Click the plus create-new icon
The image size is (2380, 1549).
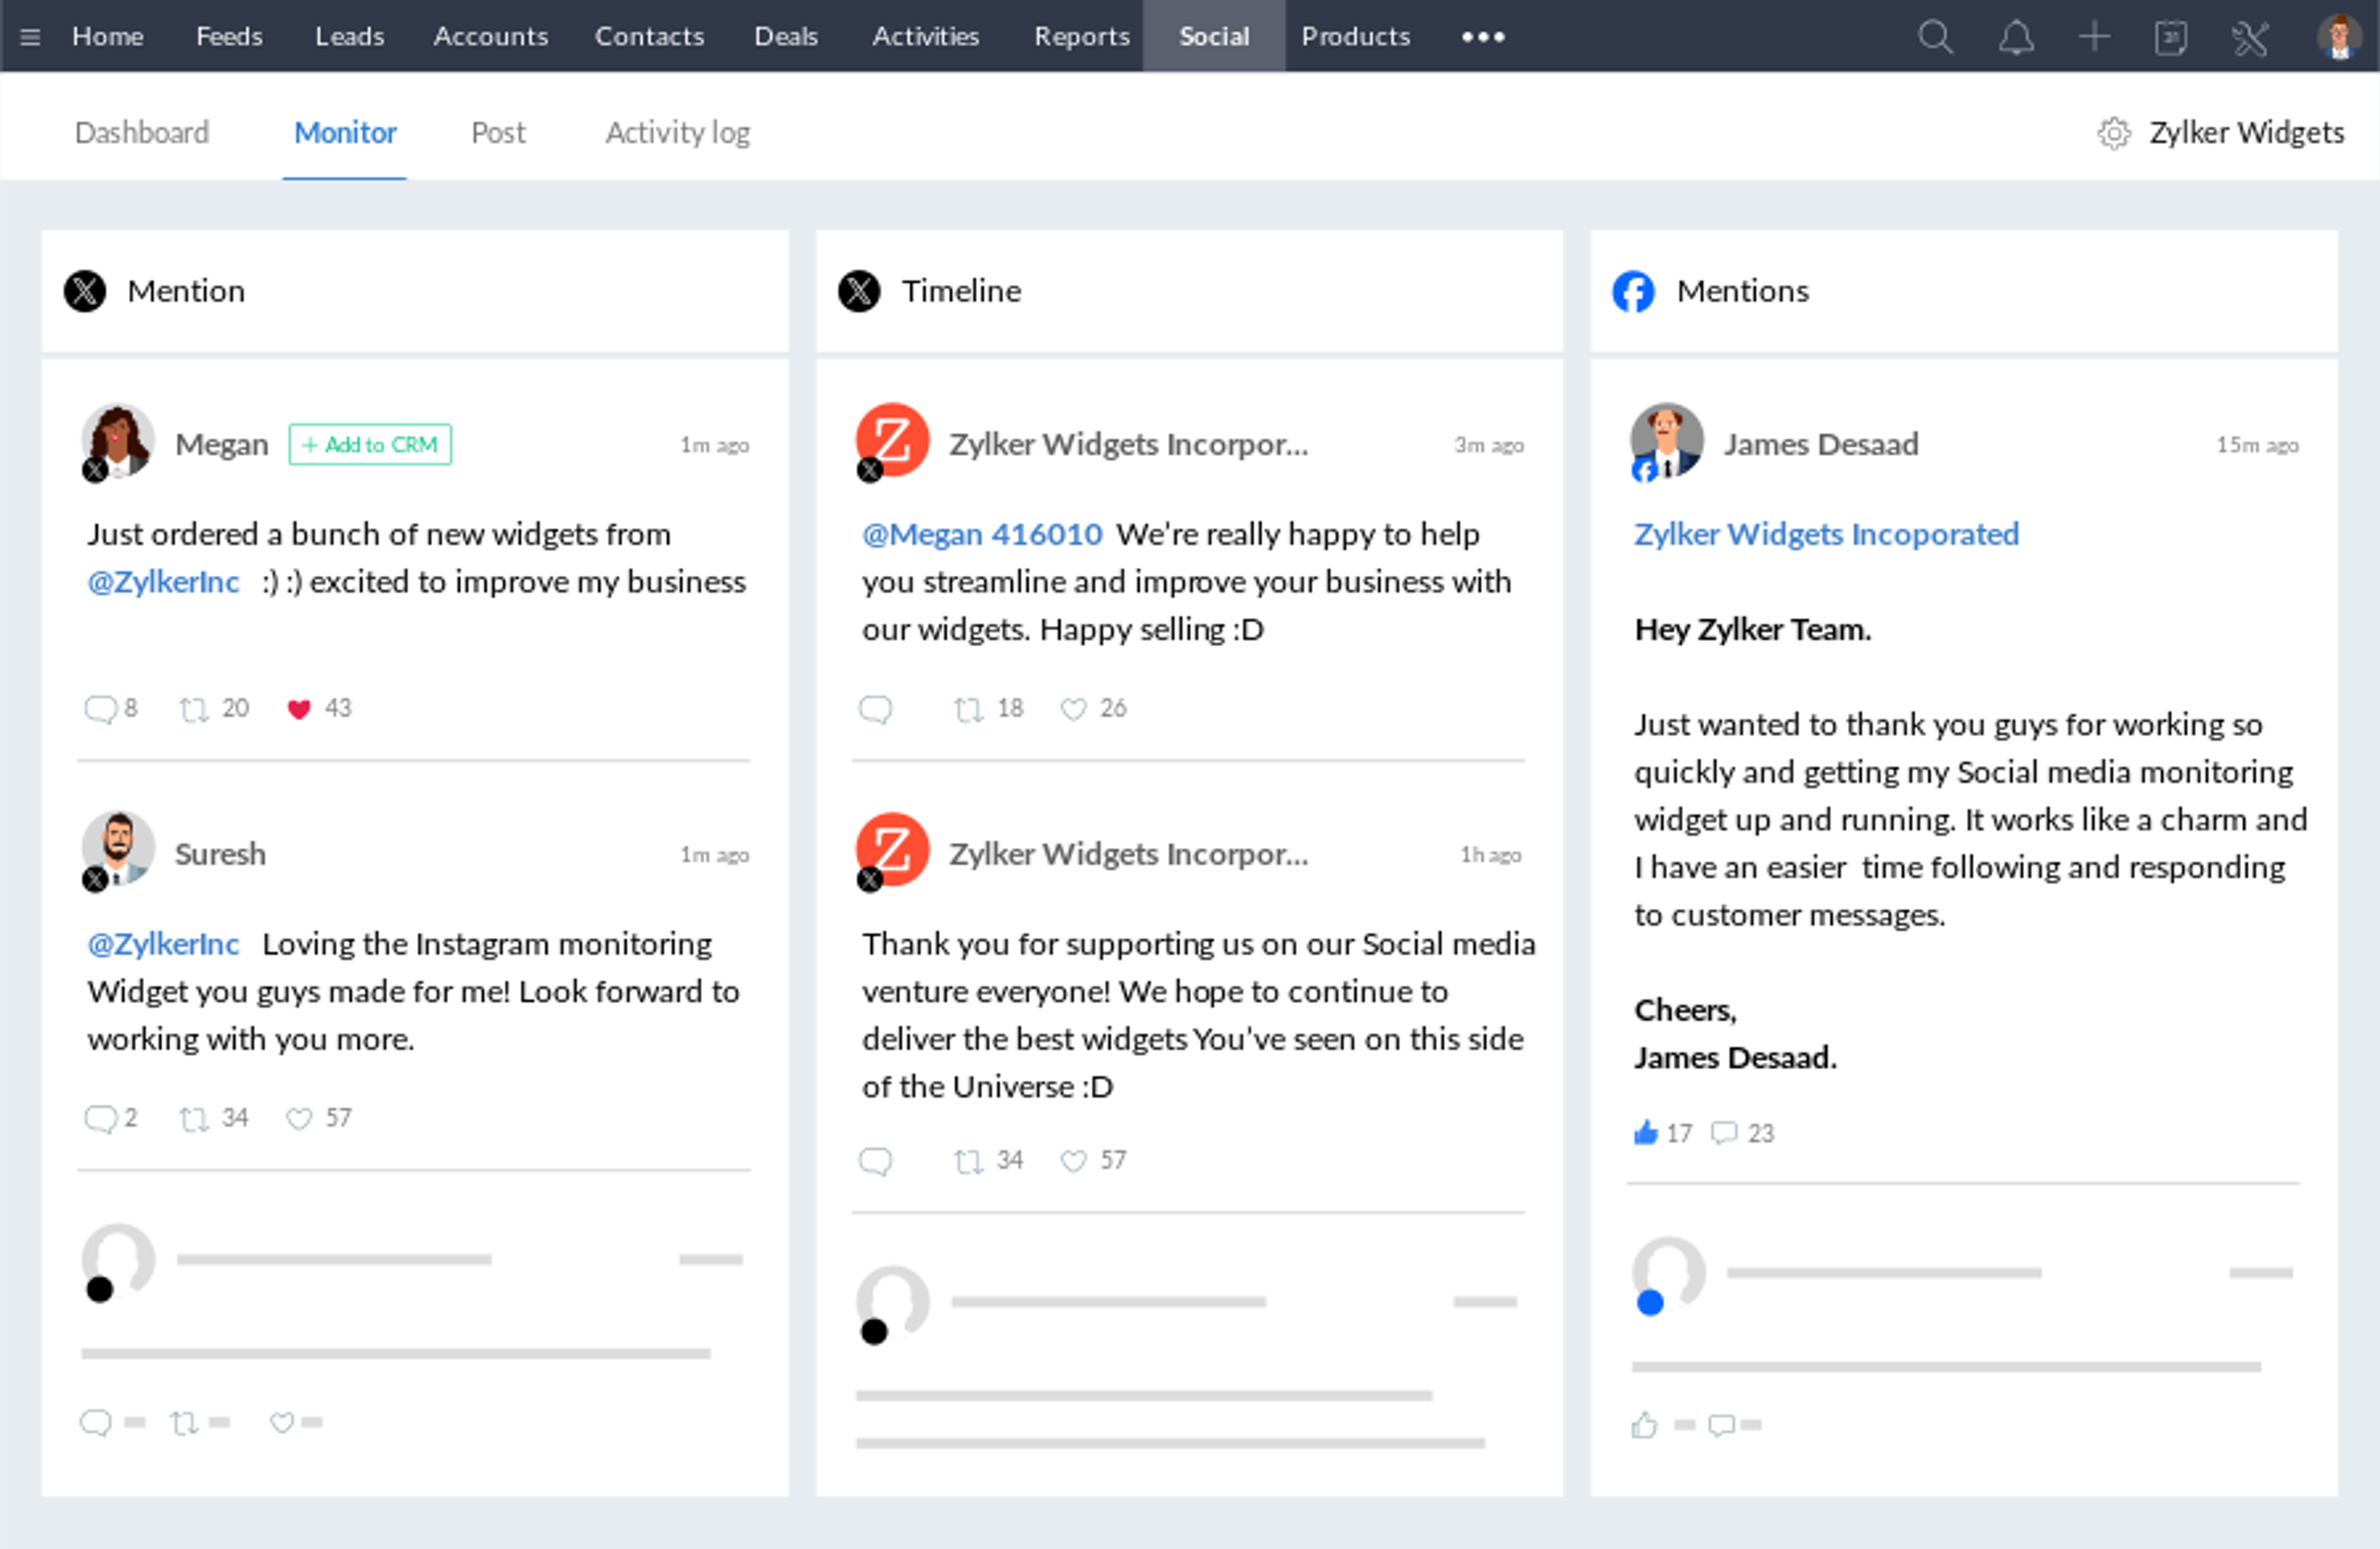pos(2094,37)
